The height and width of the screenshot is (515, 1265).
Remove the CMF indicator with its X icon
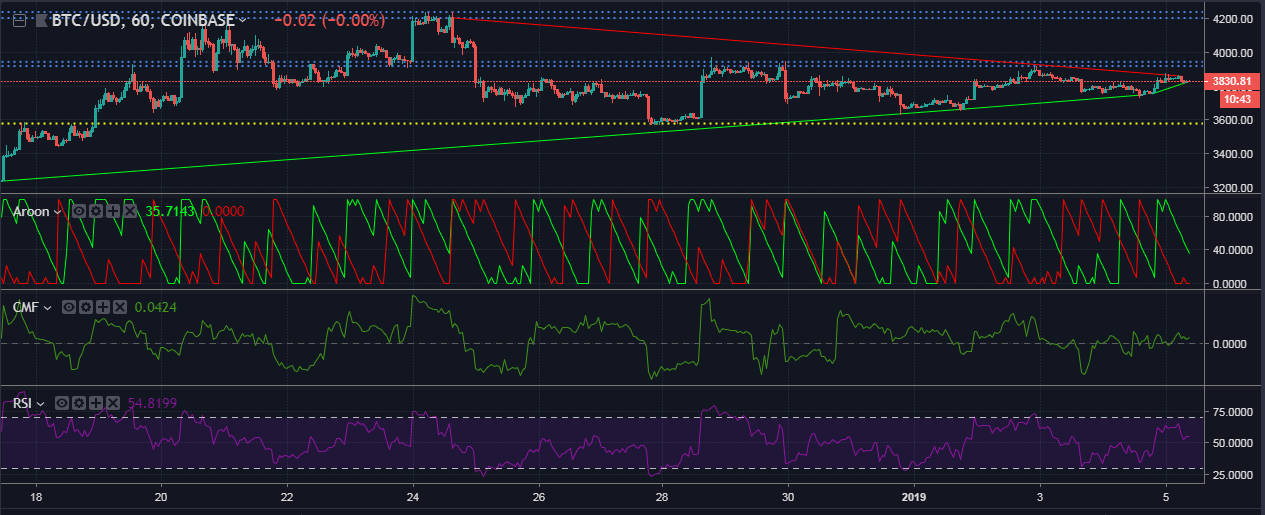pyautogui.click(x=118, y=307)
